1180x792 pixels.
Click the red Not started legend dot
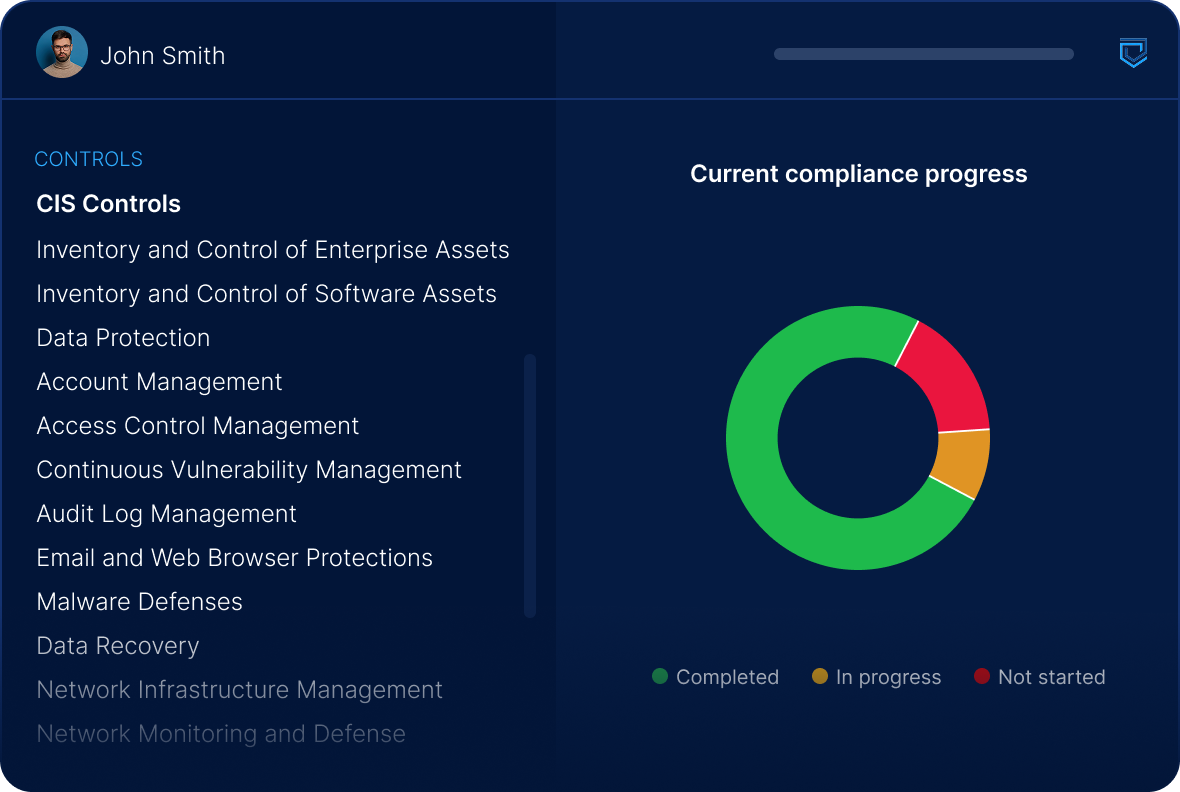(x=984, y=677)
